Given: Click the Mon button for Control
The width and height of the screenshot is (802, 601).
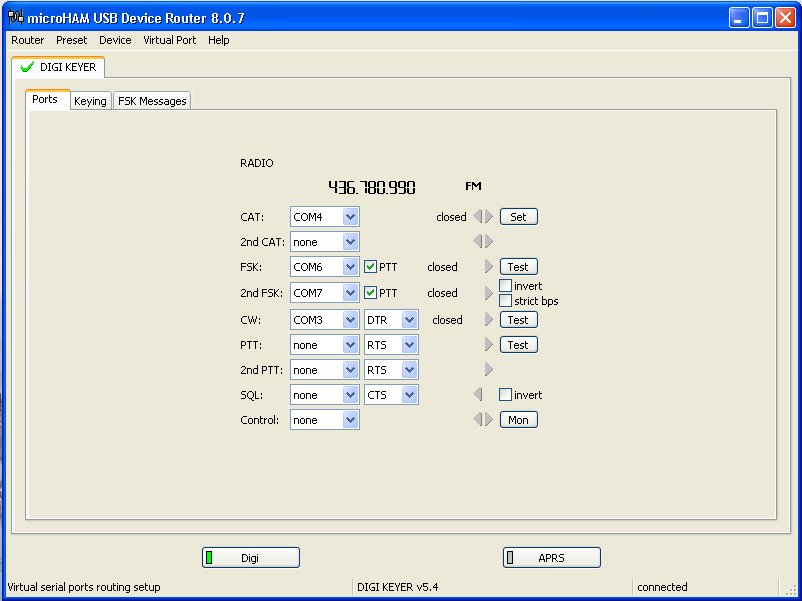Looking at the screenshot, I should click(518, 420).
